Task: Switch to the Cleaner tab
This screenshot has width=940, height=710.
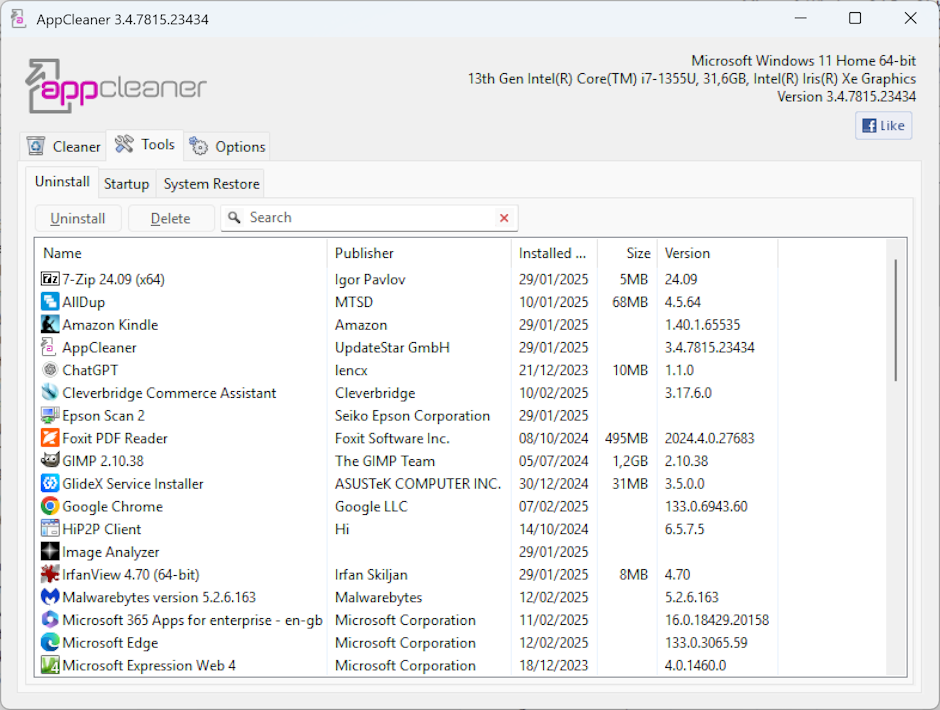Action: 63,146
